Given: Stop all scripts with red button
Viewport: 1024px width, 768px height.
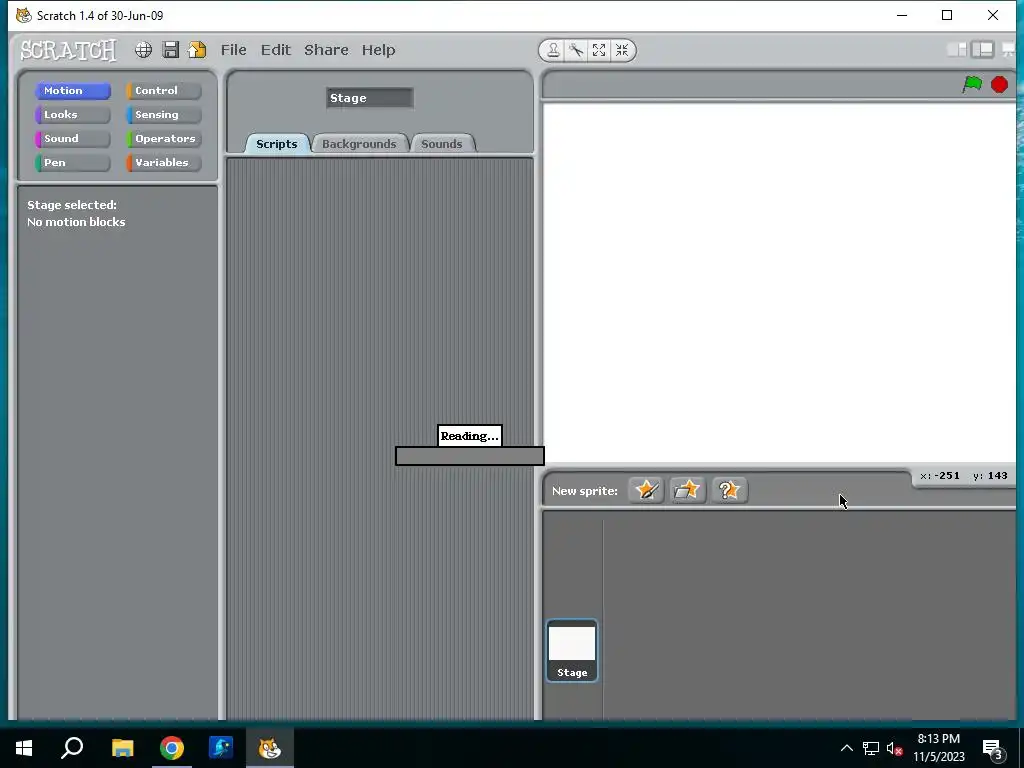Looking at the screenshot, I should coord(999,84).
